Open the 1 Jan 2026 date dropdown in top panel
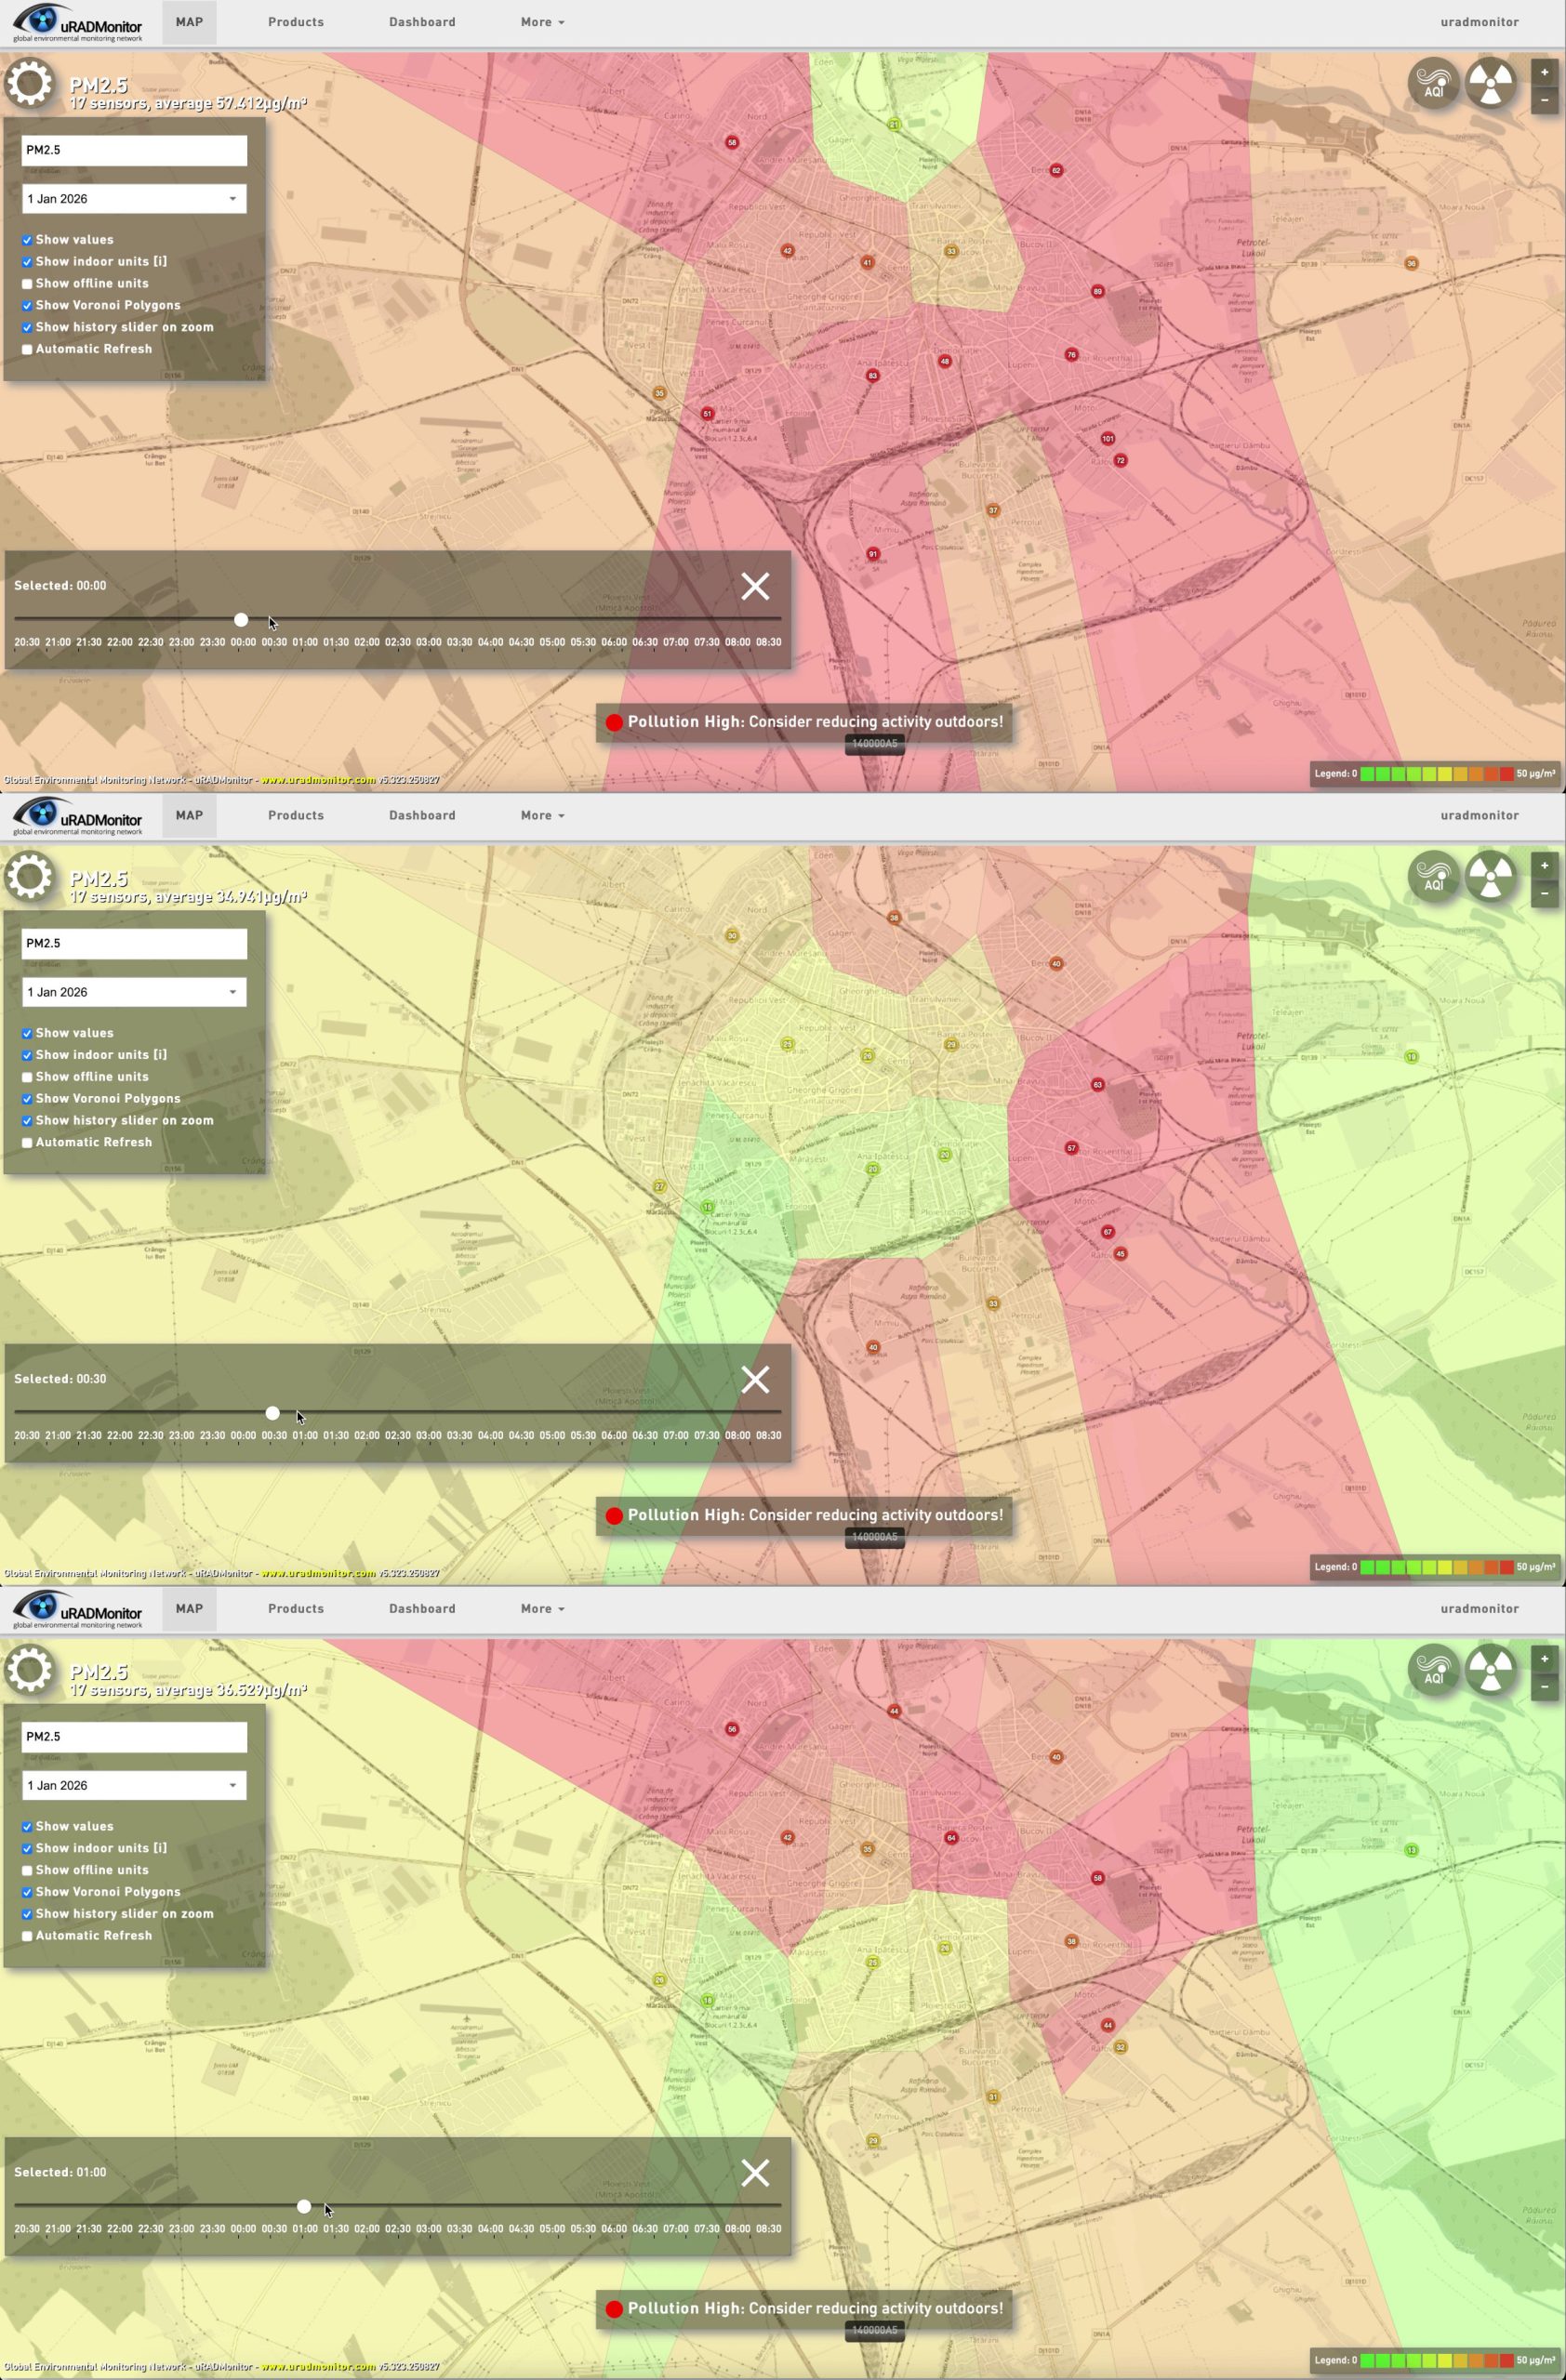Viewport: 1566px width, 2380px height. click(x=134, y=199)
